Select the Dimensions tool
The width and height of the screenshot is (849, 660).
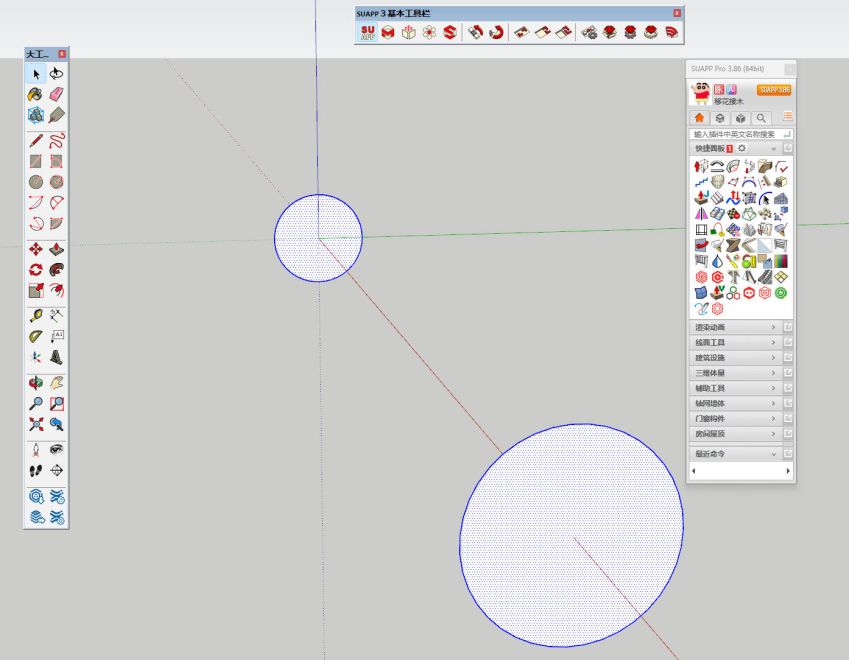(x=56, y=316)
